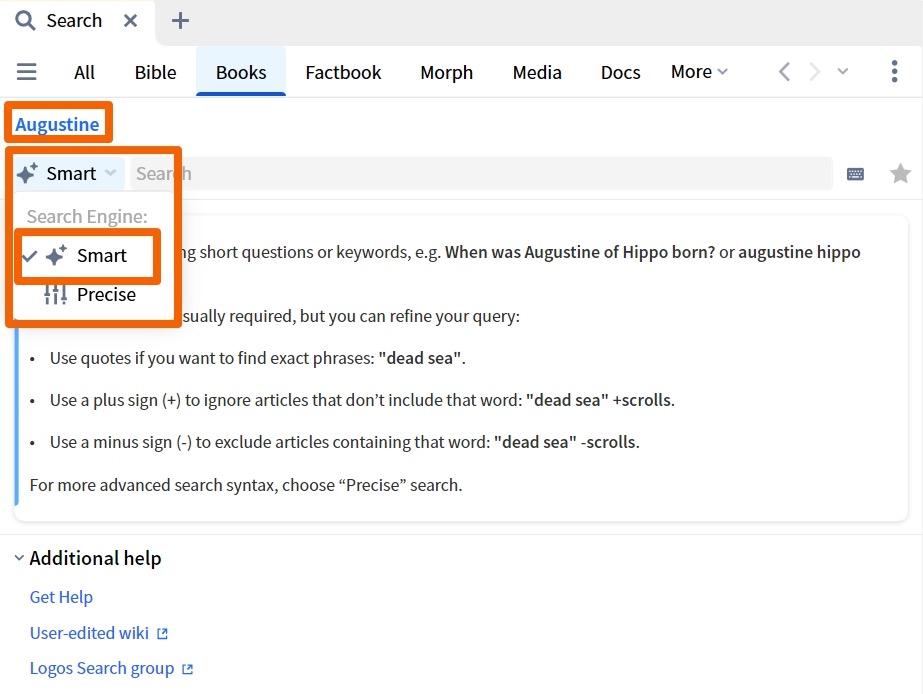The width and height of the screenshot is (923, 694).
Task: Select the Books search tab
Action: point(241,72)
